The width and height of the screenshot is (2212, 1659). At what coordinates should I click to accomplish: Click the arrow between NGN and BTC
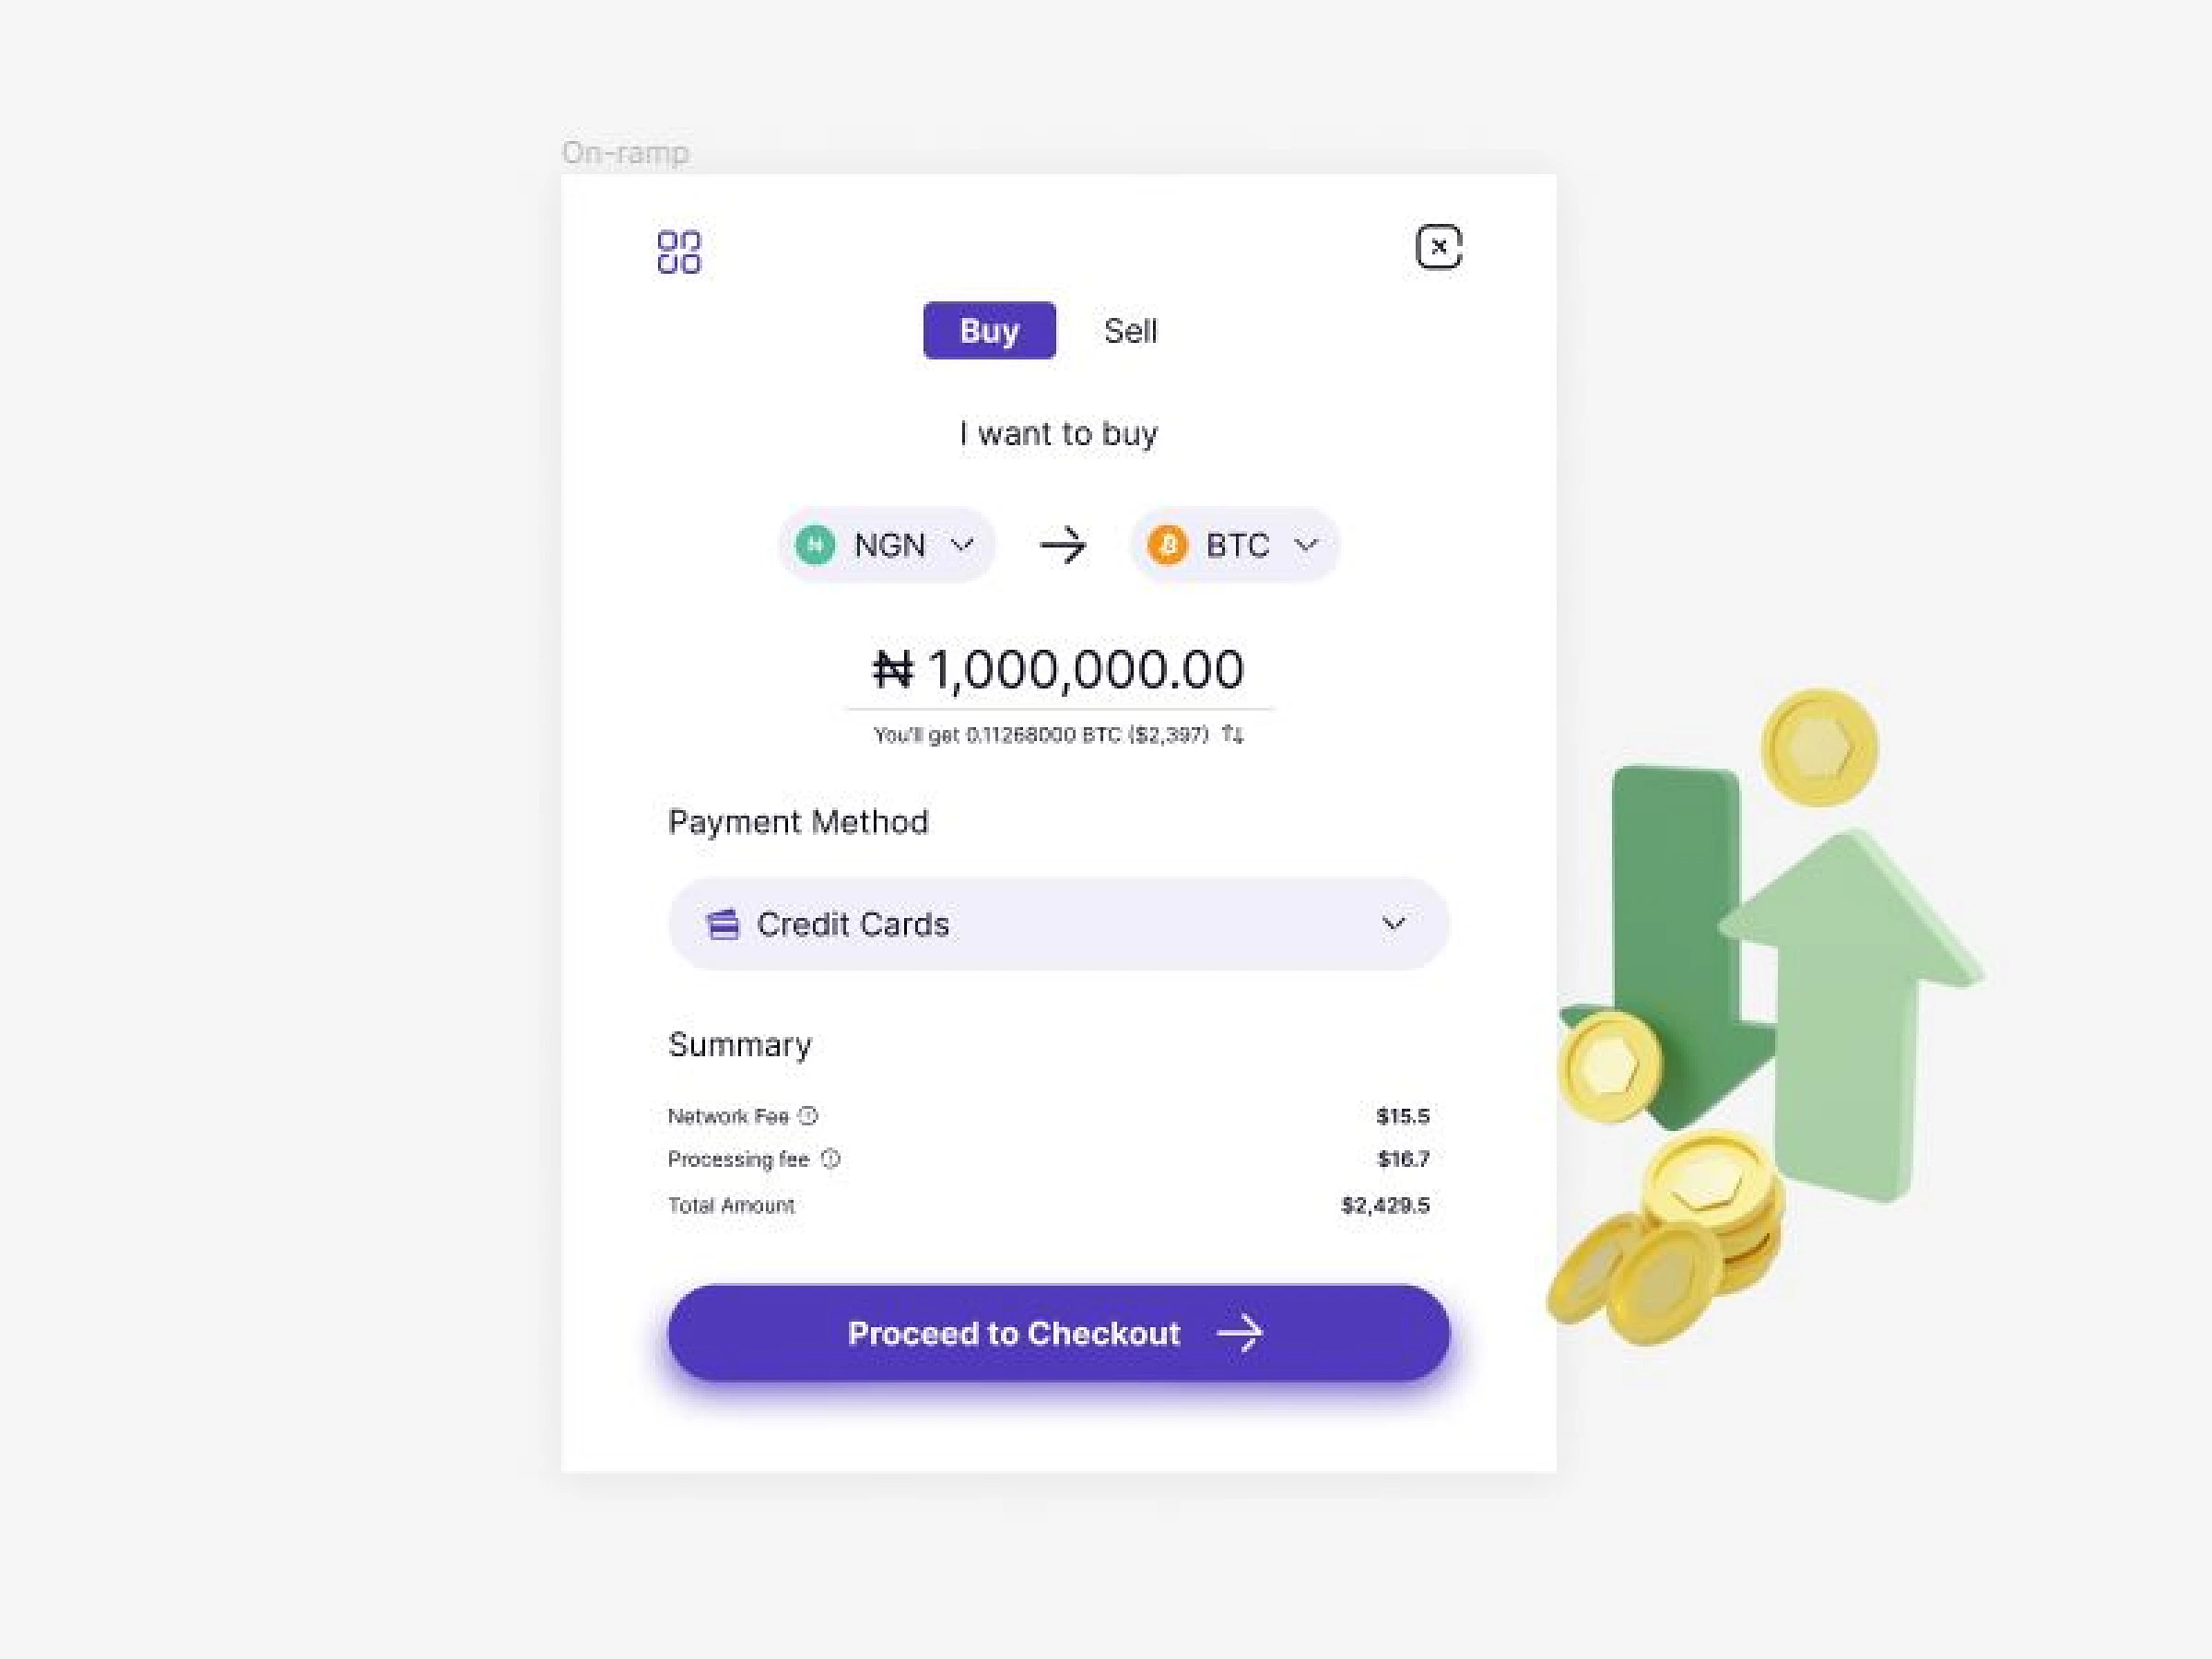(x=1062, y=545)
